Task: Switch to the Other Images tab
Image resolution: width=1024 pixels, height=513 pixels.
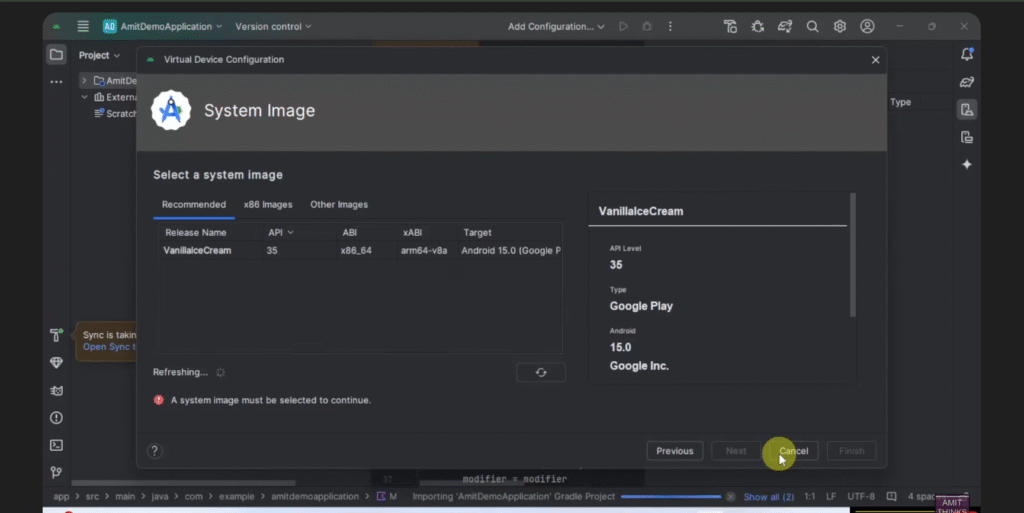Action: click(339, 205)
